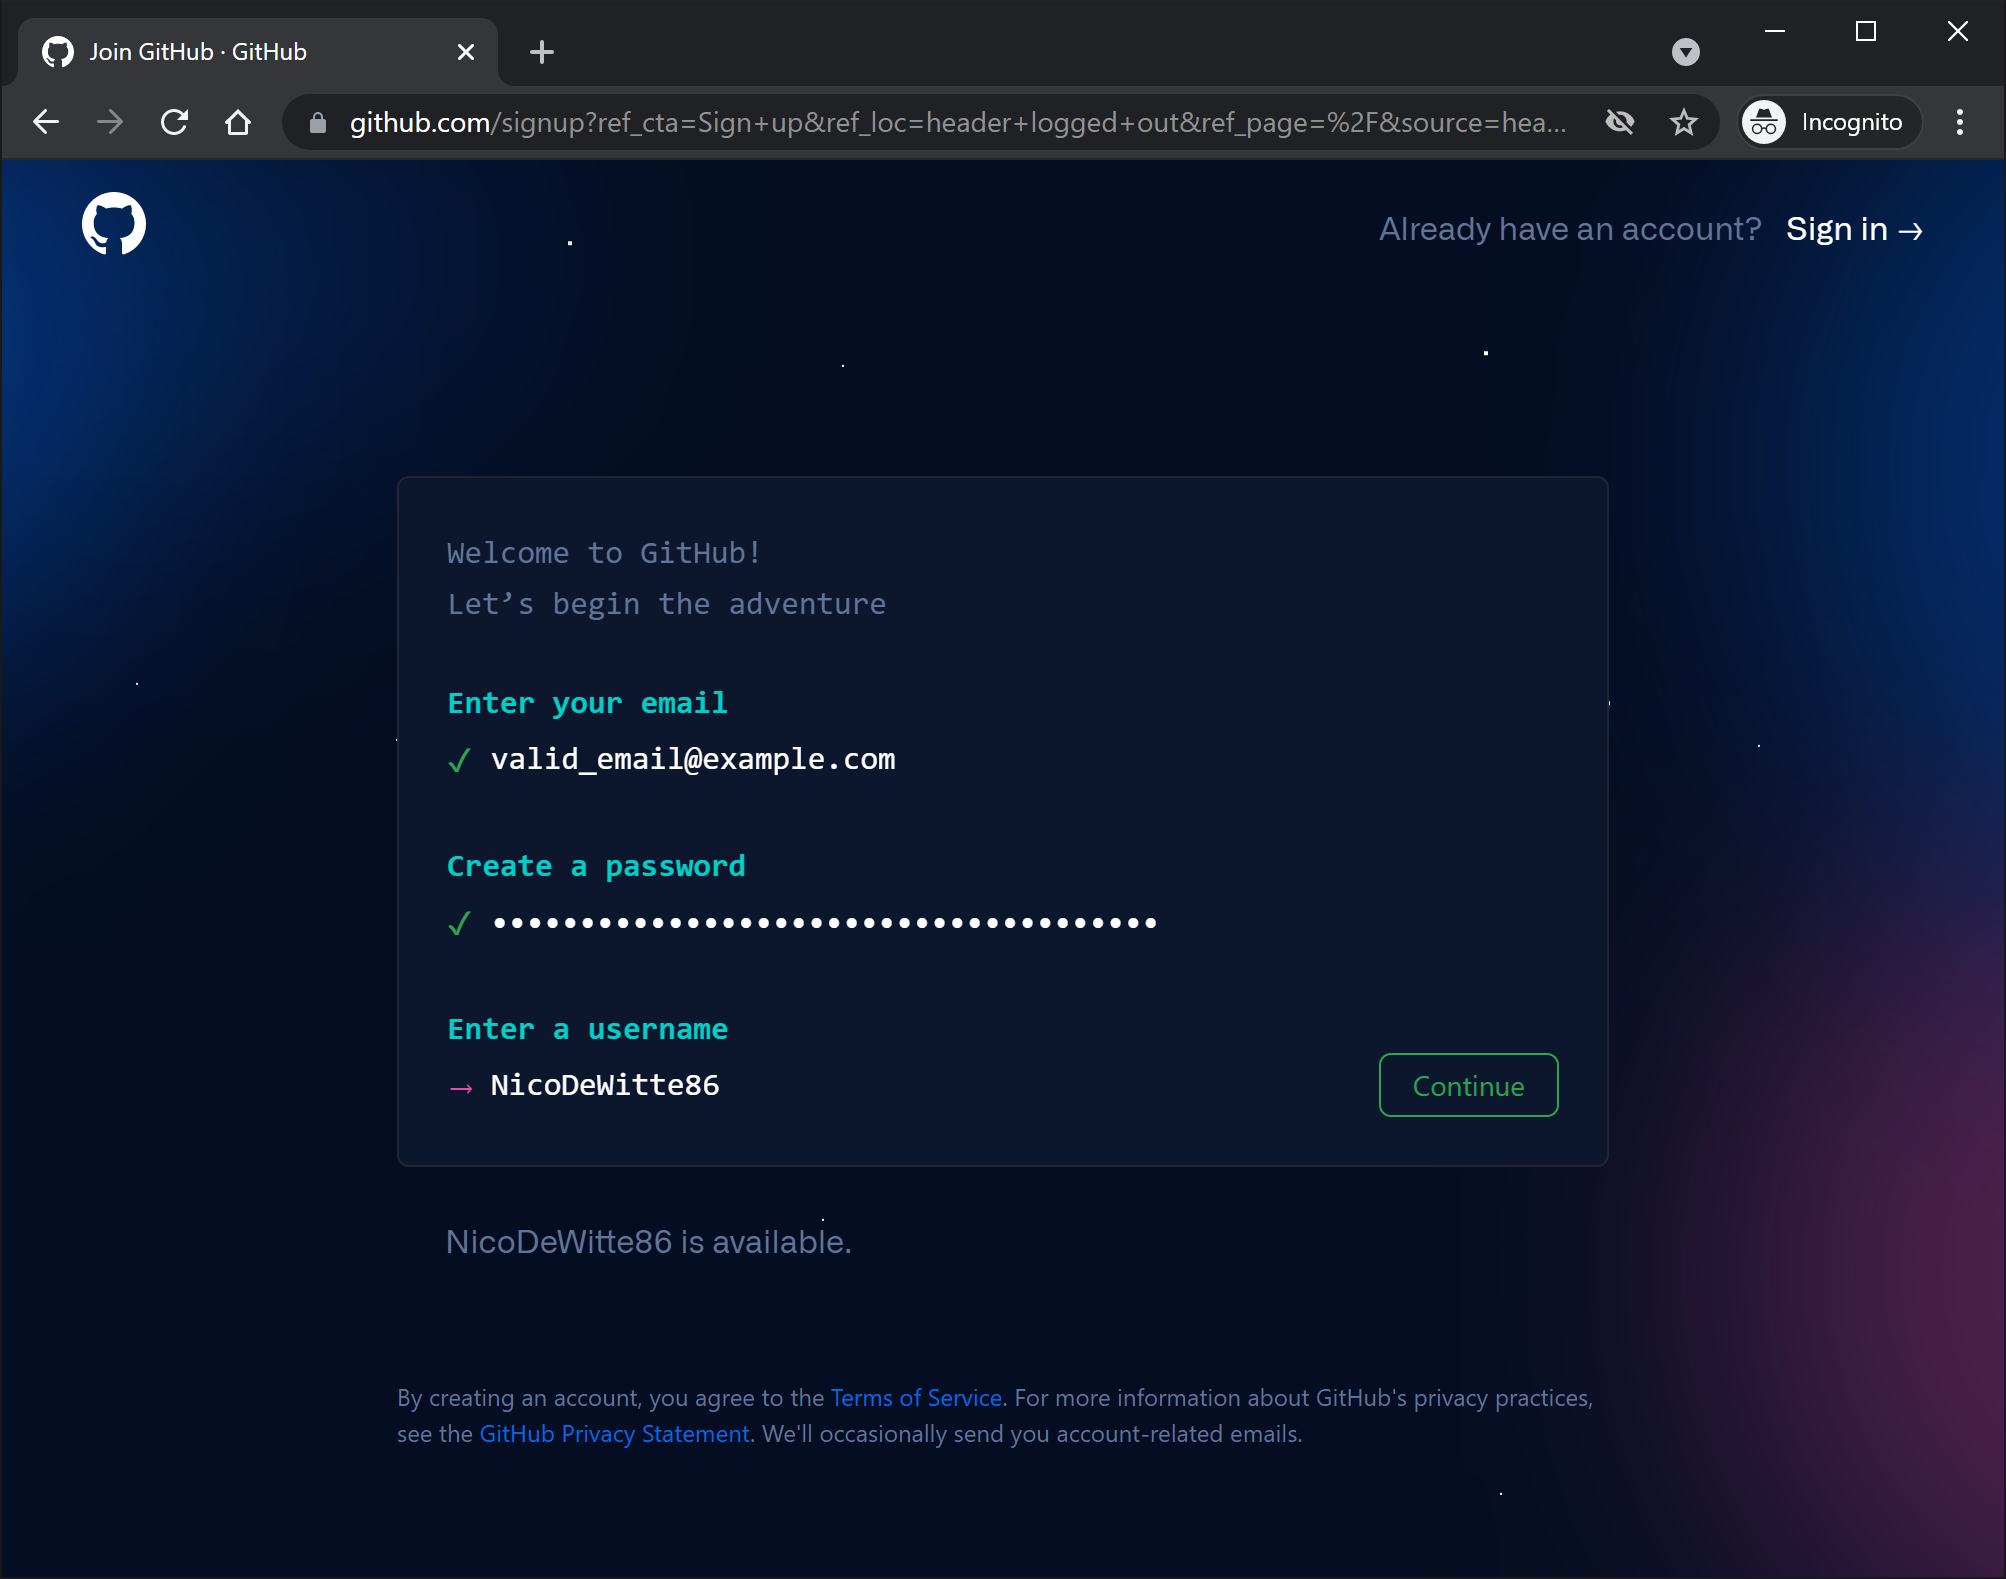Close the browser window
The width and height of the screenshot is (2006, 1579).
click(x=1958, y=31)
